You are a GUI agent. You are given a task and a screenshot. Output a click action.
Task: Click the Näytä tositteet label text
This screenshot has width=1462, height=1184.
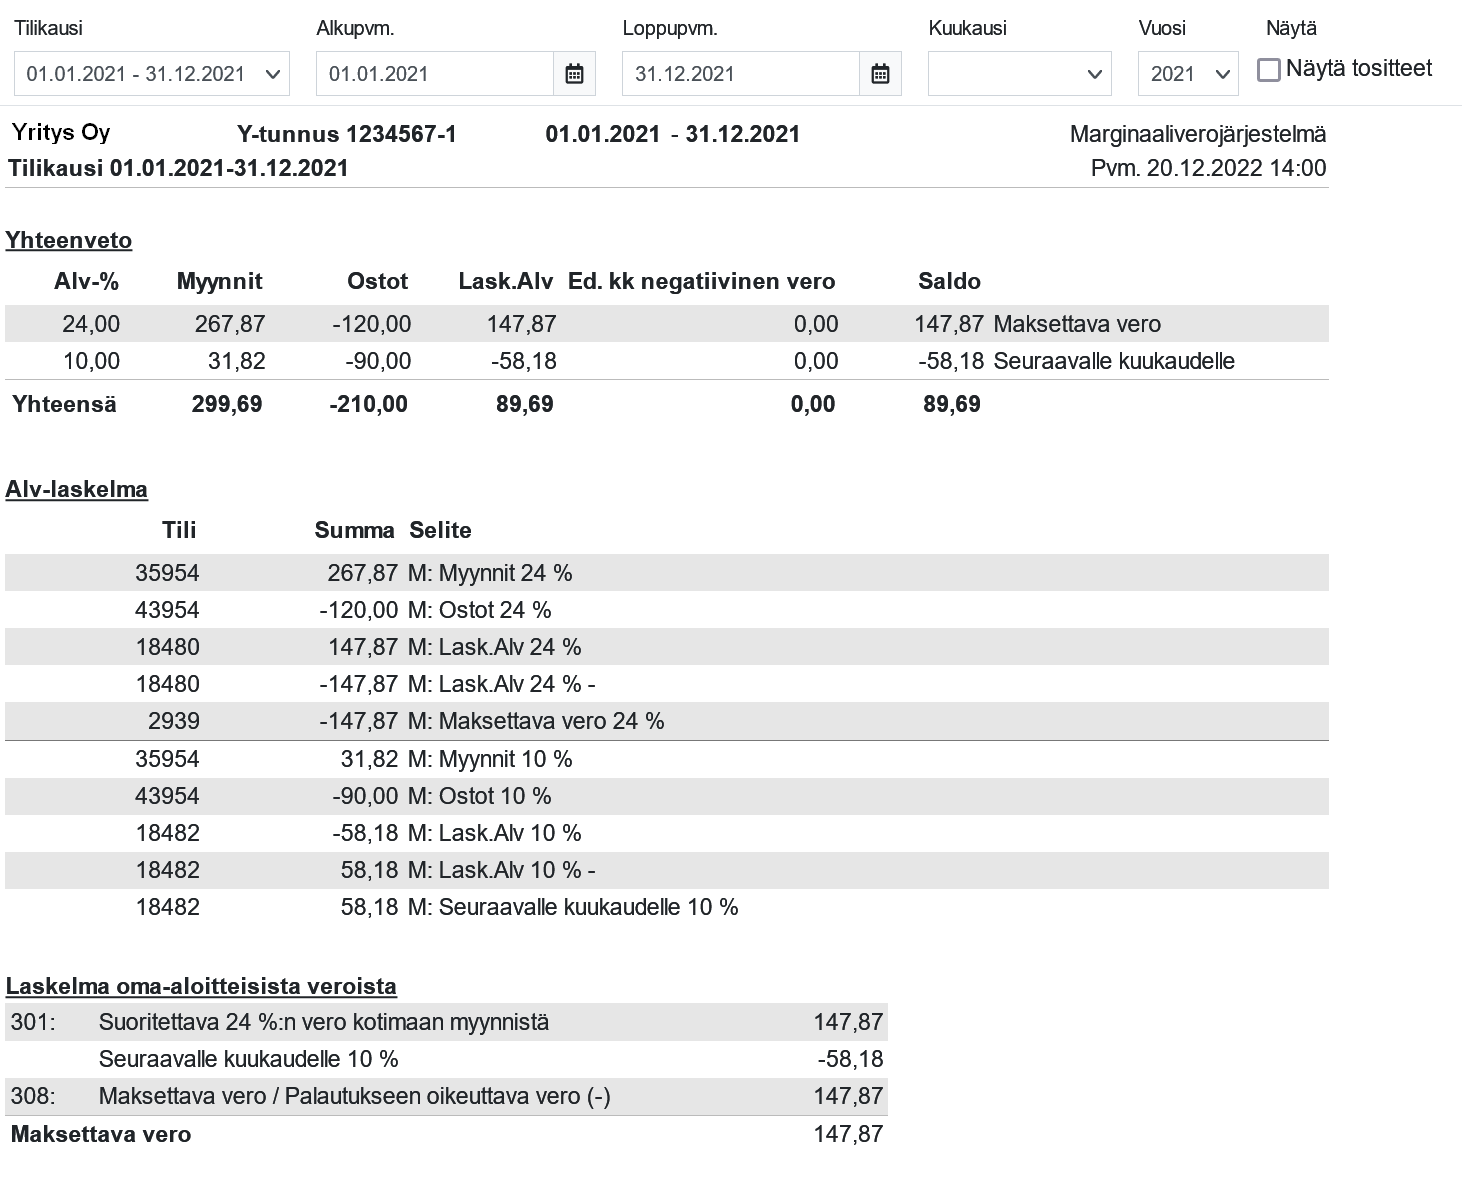pos(1359,69)
